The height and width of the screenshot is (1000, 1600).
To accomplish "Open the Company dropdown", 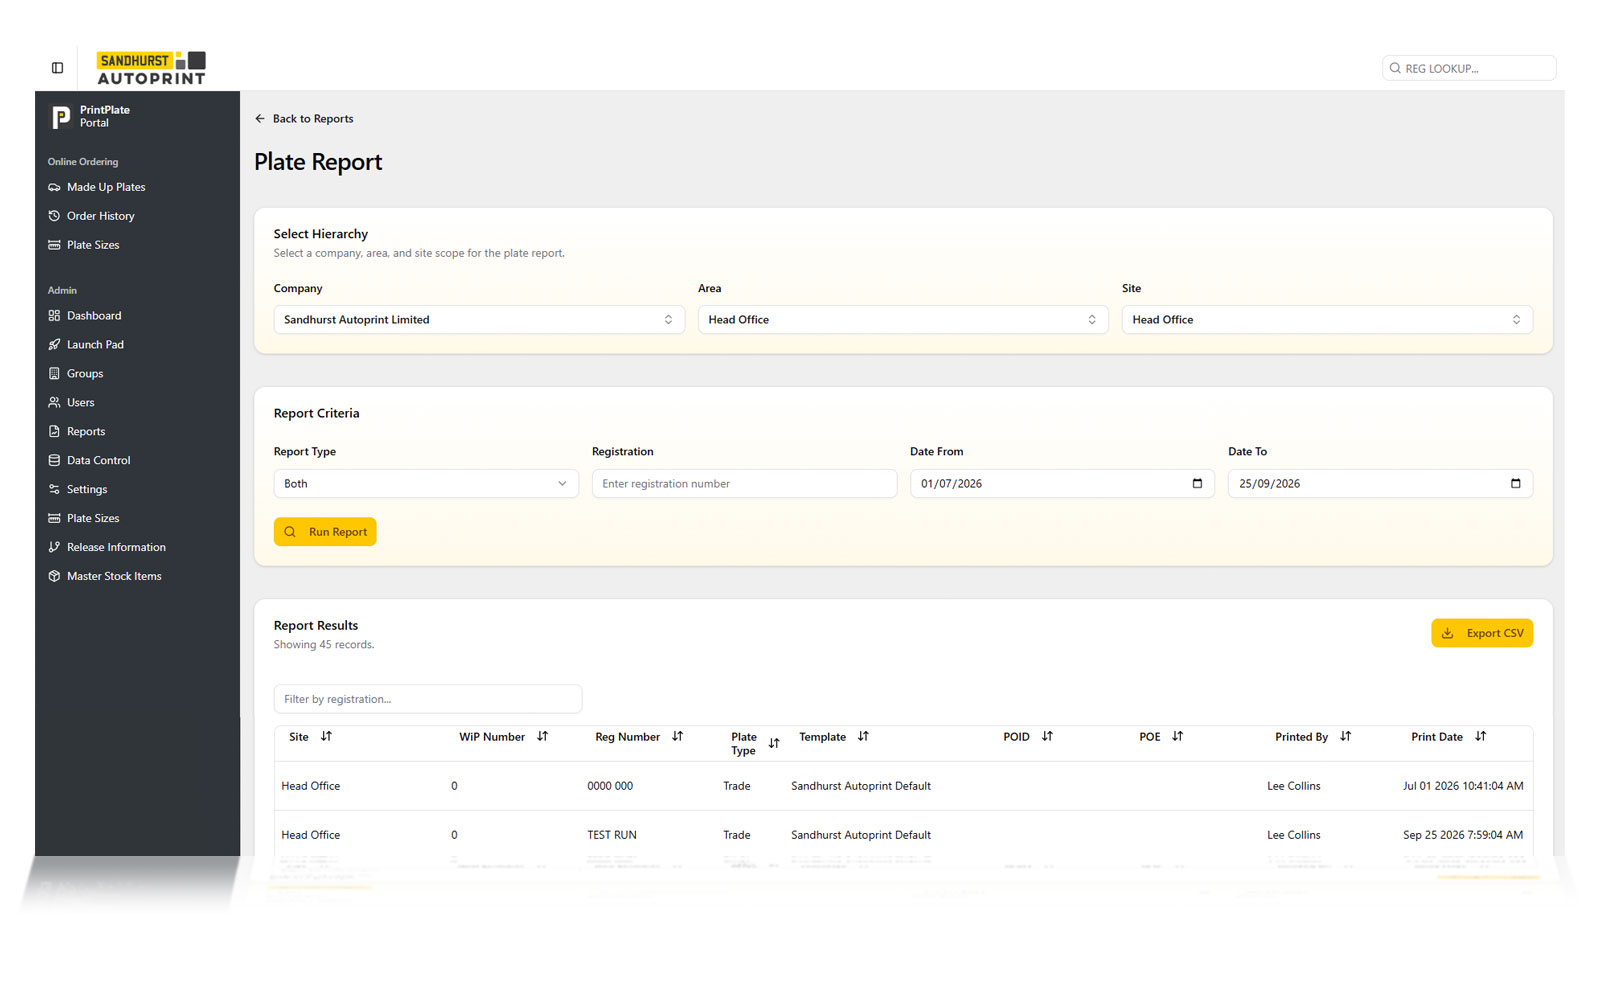I will [479, 320].
